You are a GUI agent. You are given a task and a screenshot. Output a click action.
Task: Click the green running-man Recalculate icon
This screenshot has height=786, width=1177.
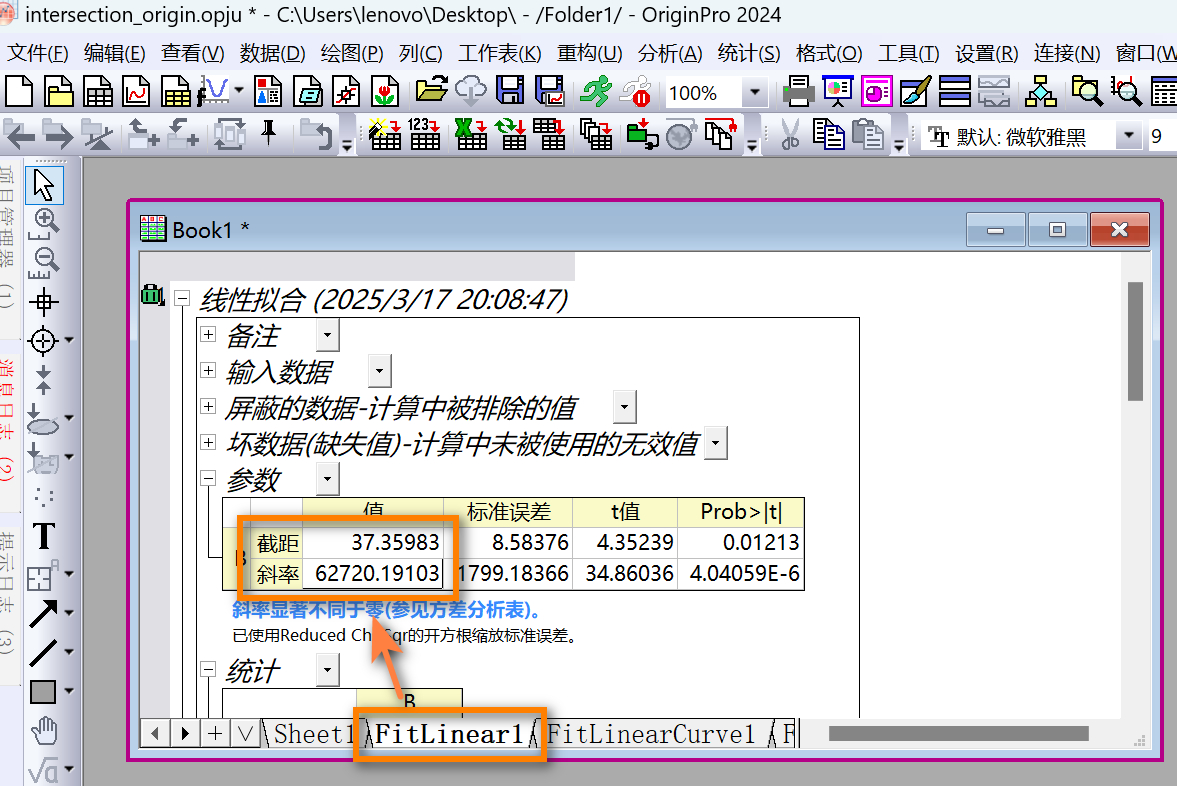point(596,93)
